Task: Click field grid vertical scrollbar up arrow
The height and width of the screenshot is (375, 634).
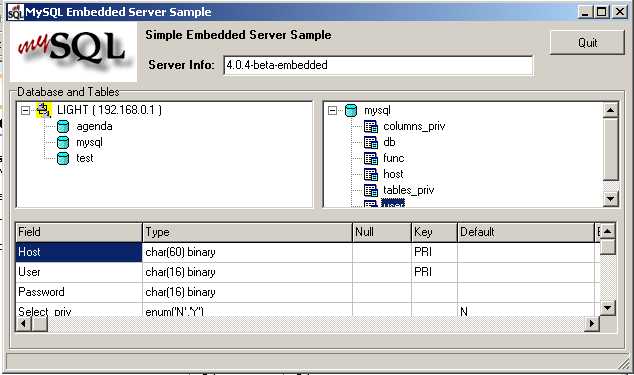Action: coord(608,231)
